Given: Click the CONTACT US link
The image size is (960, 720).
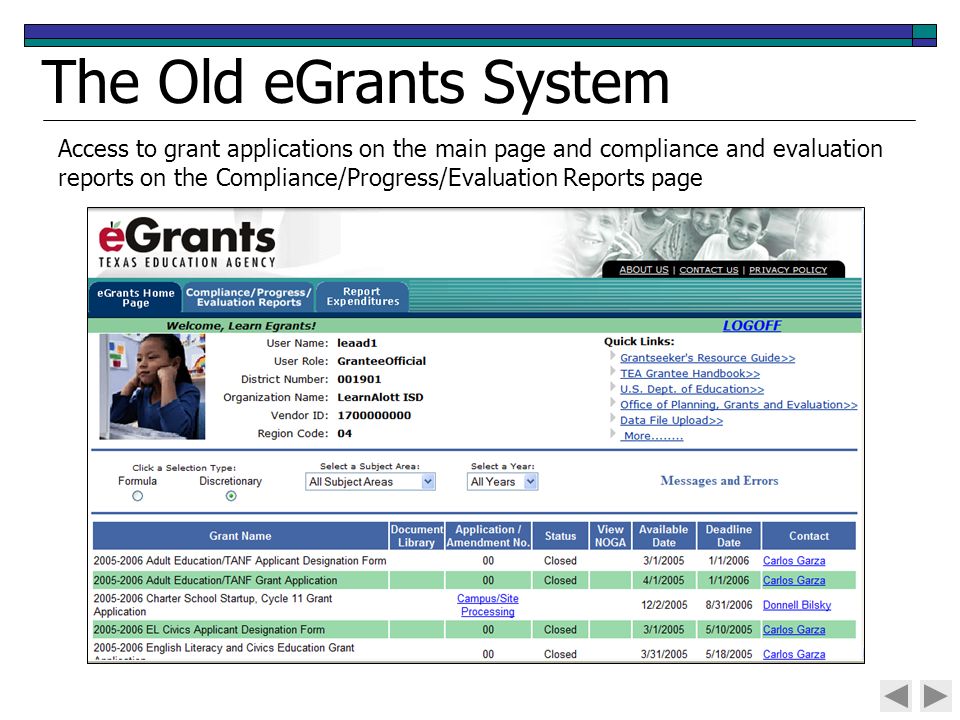Looking at the screenshot, I should (x=708, y=270).
